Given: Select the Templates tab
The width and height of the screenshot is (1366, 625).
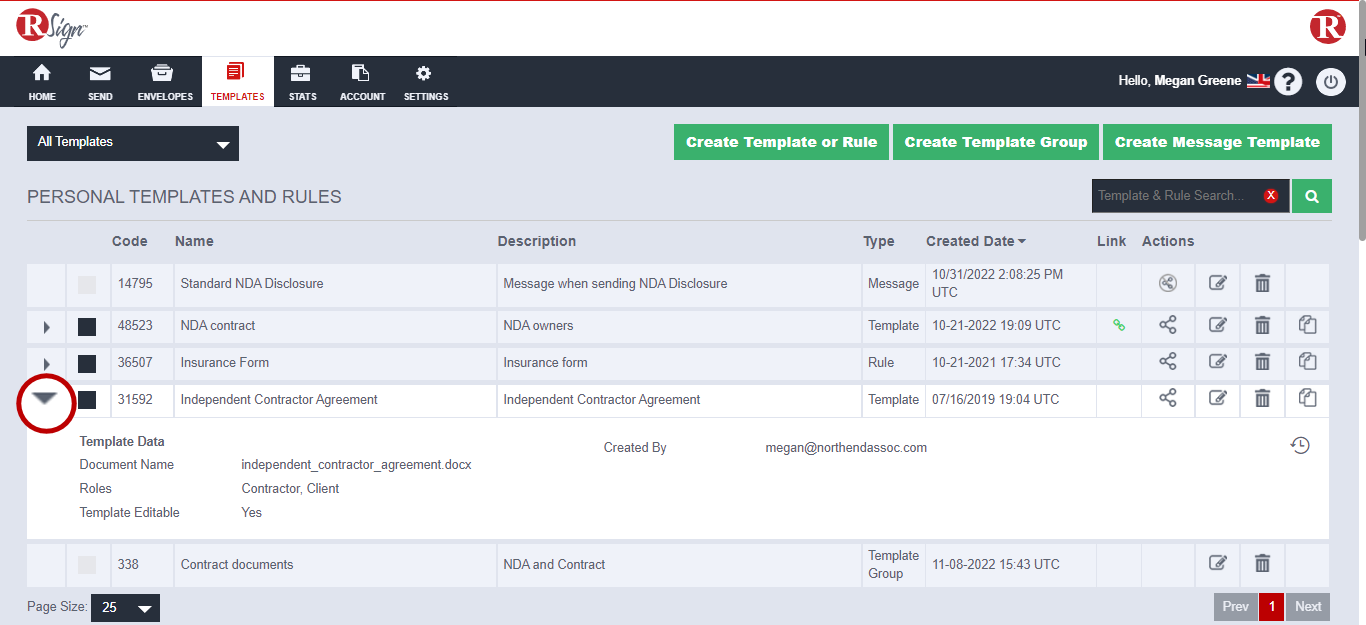Looking at the screenshot, I should pyautogui.click(x=237, y=82).
